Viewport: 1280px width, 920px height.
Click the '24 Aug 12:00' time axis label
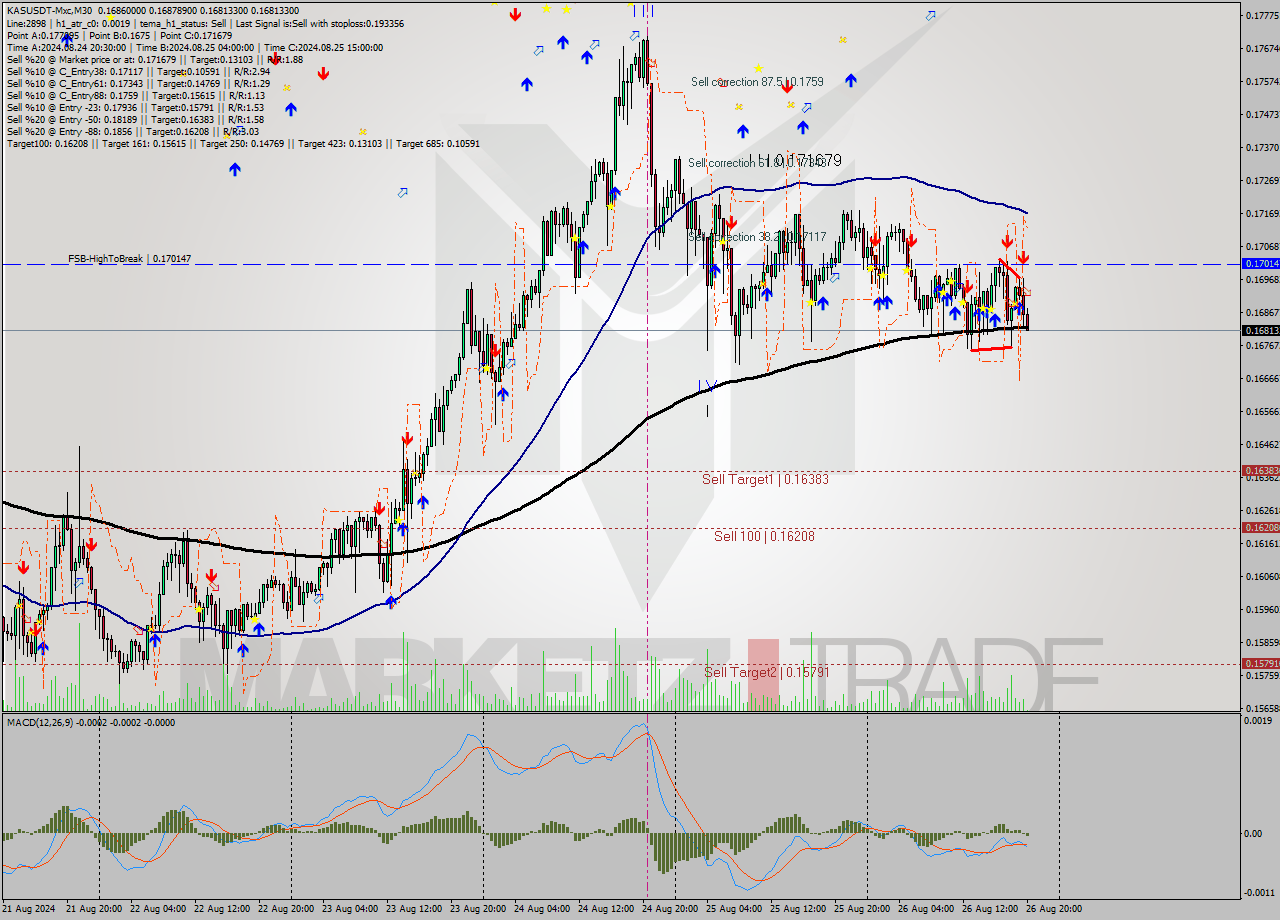point(607,909)
